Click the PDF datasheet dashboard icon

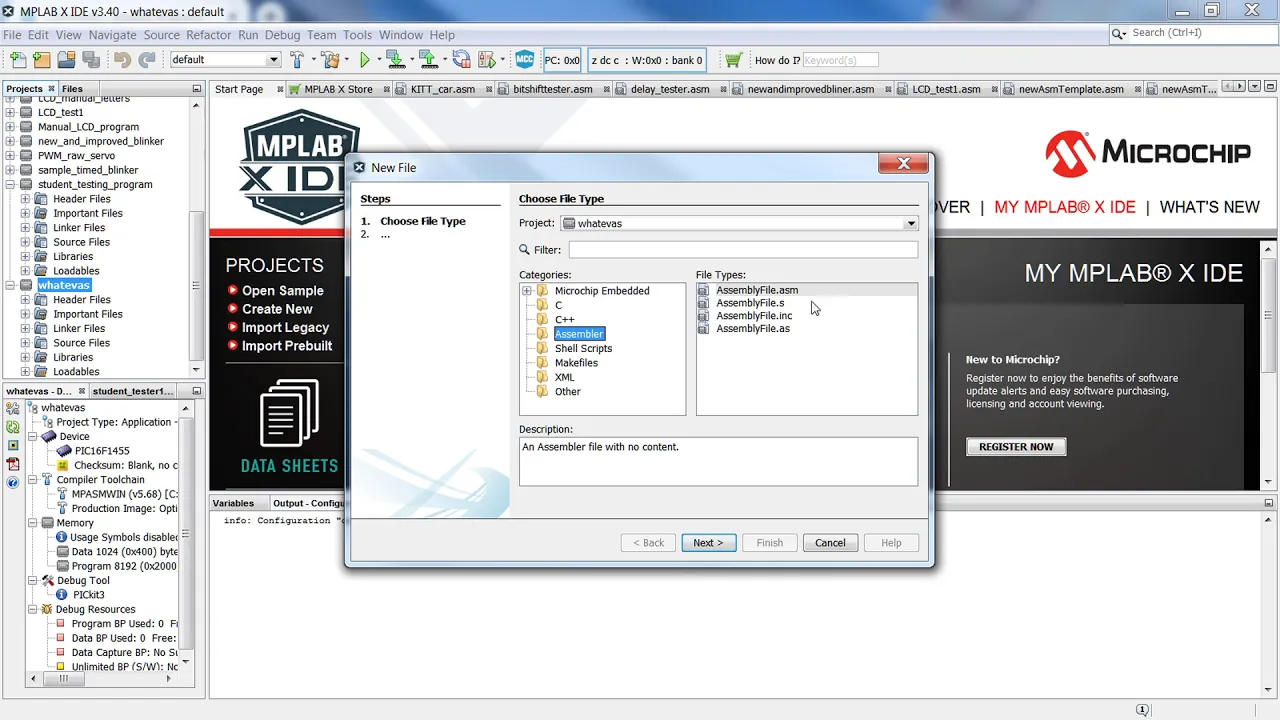(x=13, y=464)
